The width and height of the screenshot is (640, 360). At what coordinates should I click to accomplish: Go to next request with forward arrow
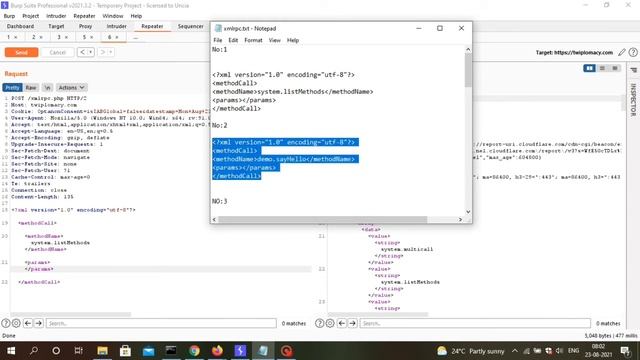102,52
